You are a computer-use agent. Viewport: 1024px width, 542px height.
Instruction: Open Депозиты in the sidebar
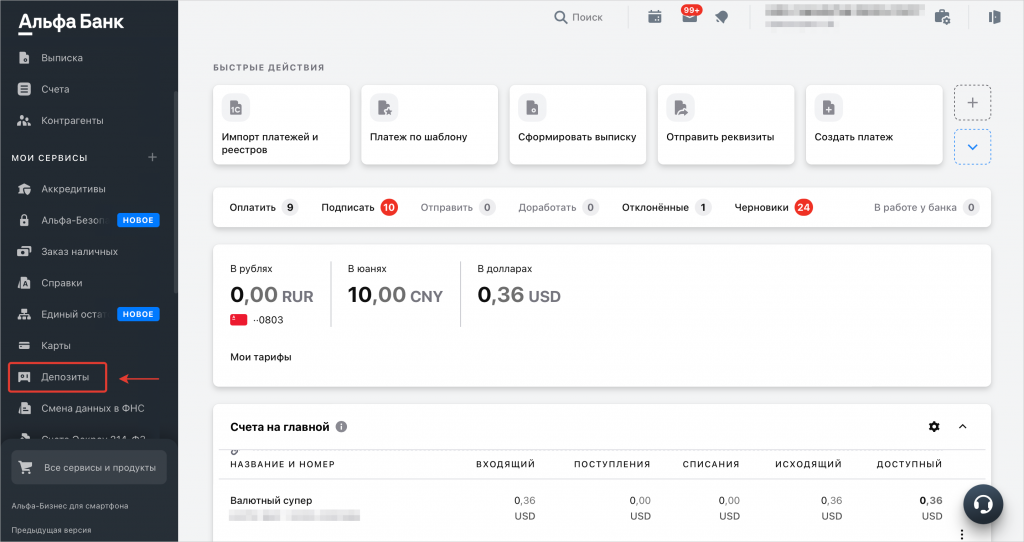pos(65,377)
